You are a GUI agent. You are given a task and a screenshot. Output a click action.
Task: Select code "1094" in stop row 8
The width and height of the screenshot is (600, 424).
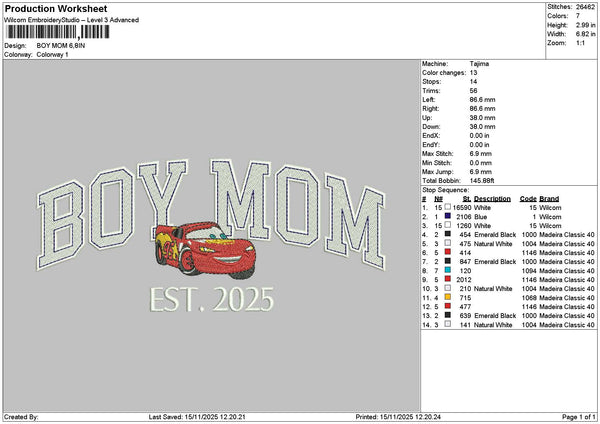529,271
